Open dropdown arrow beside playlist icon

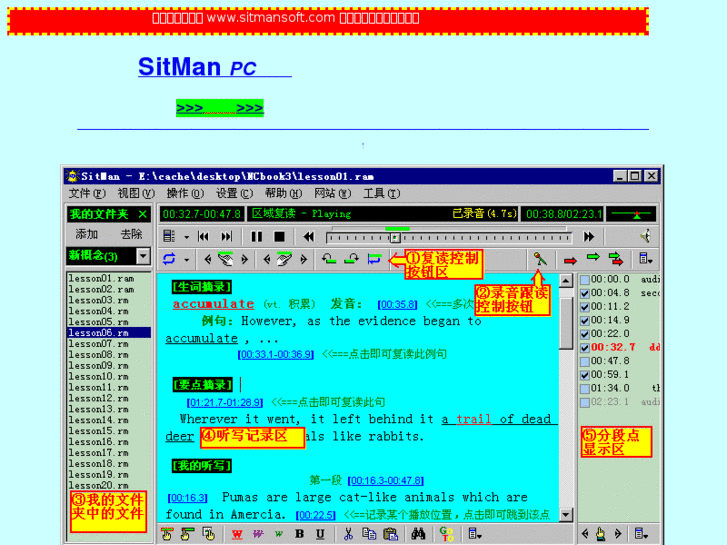pyautogui.click(x=186, y=237)
